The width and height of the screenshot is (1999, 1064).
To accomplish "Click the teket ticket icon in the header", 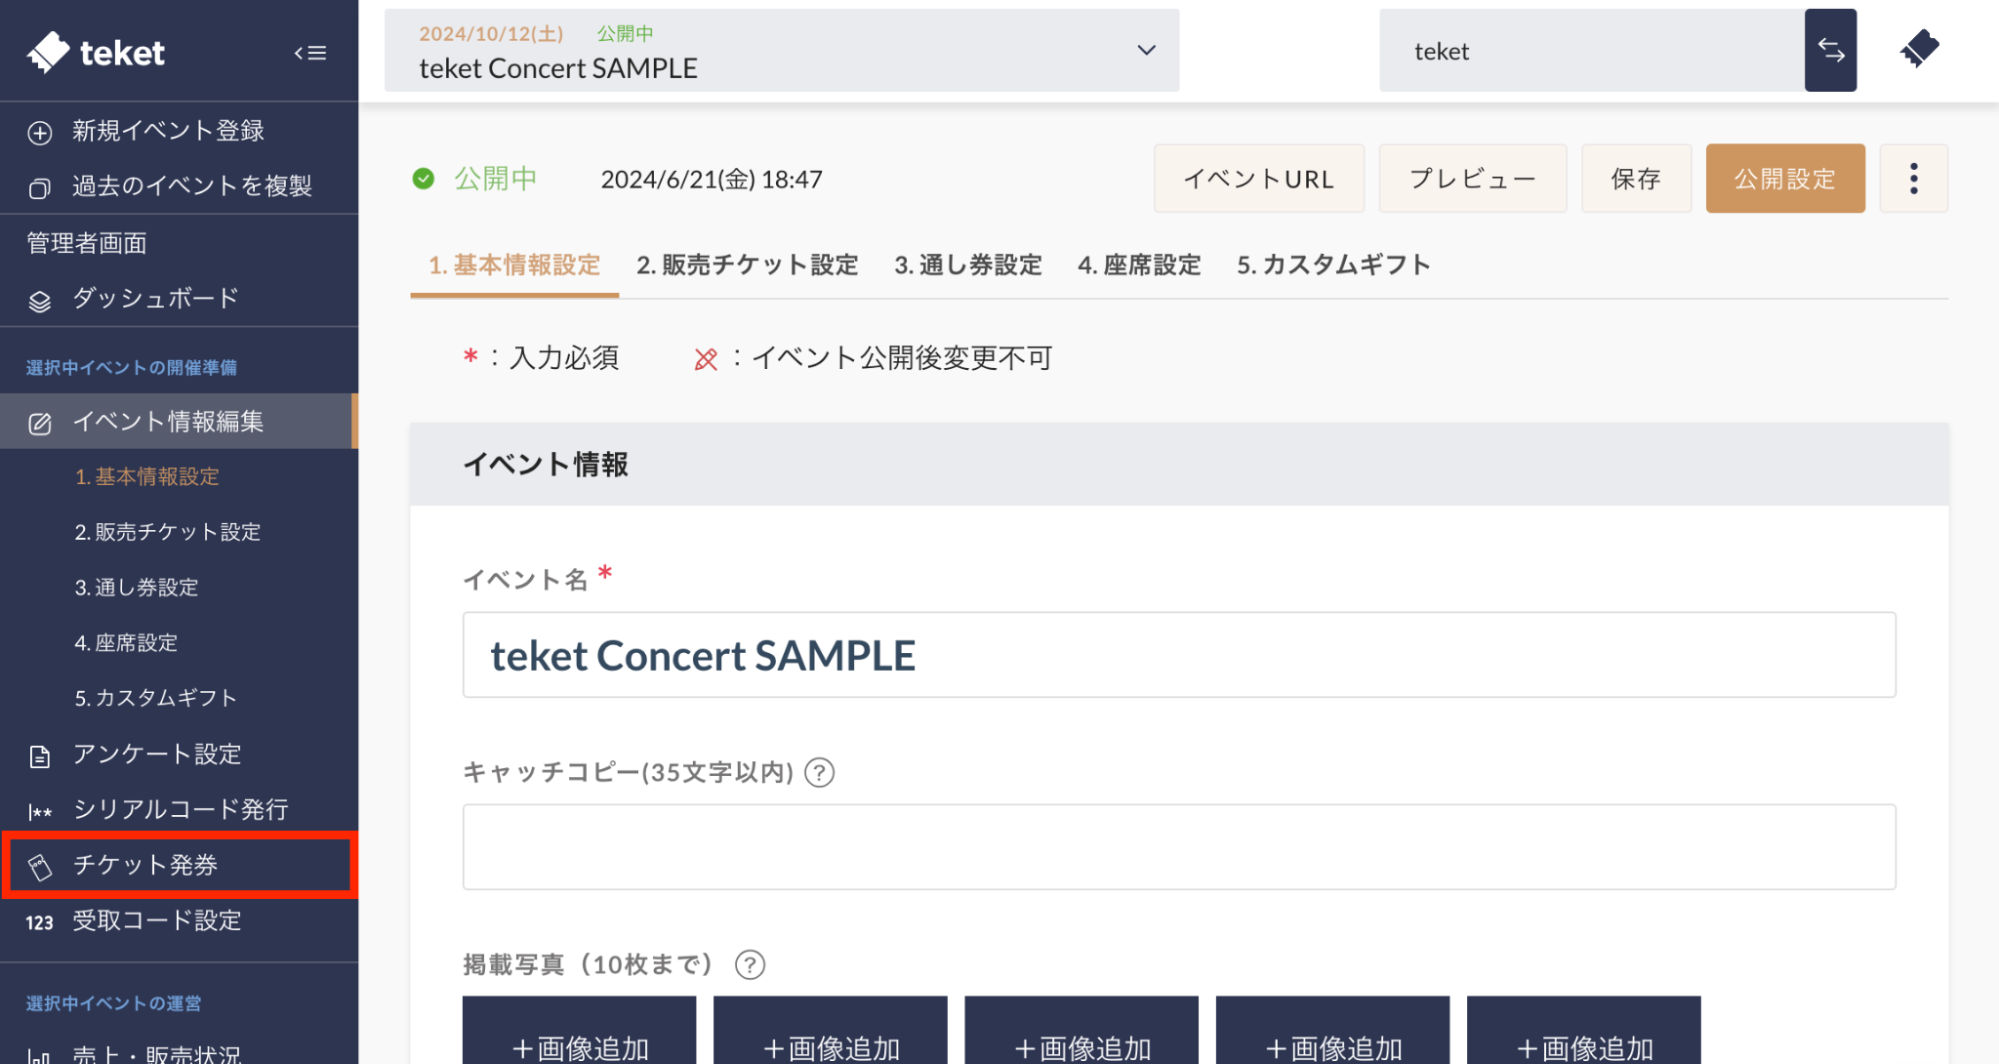I will pyautogui.click(x=1919, y=49).
